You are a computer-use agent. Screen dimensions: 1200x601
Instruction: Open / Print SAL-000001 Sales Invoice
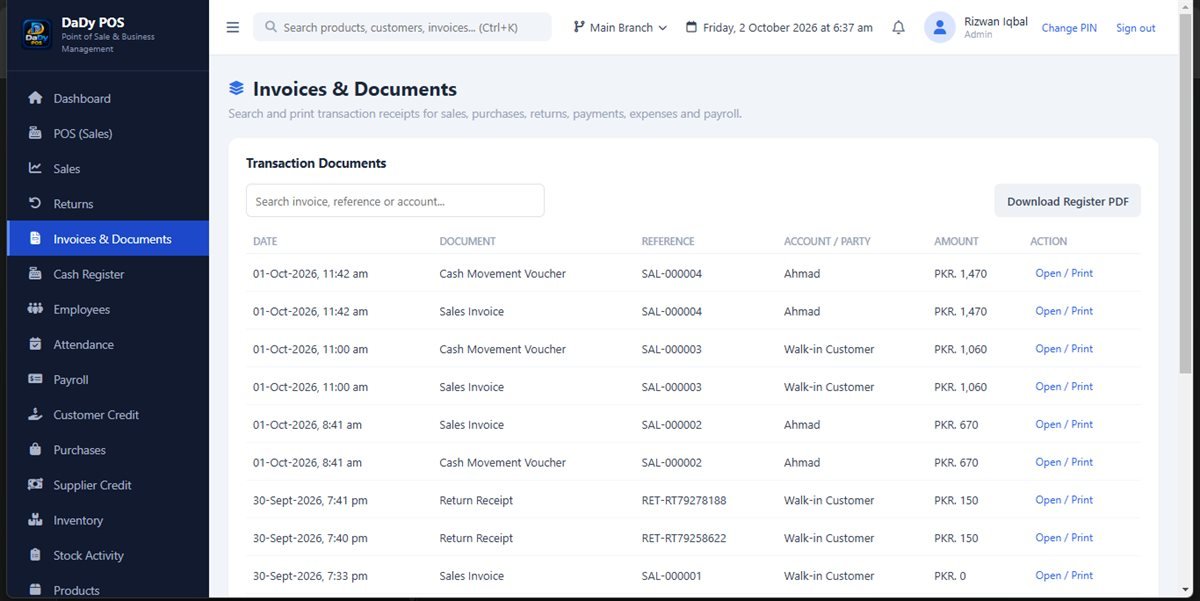(x=1064, y=575)
